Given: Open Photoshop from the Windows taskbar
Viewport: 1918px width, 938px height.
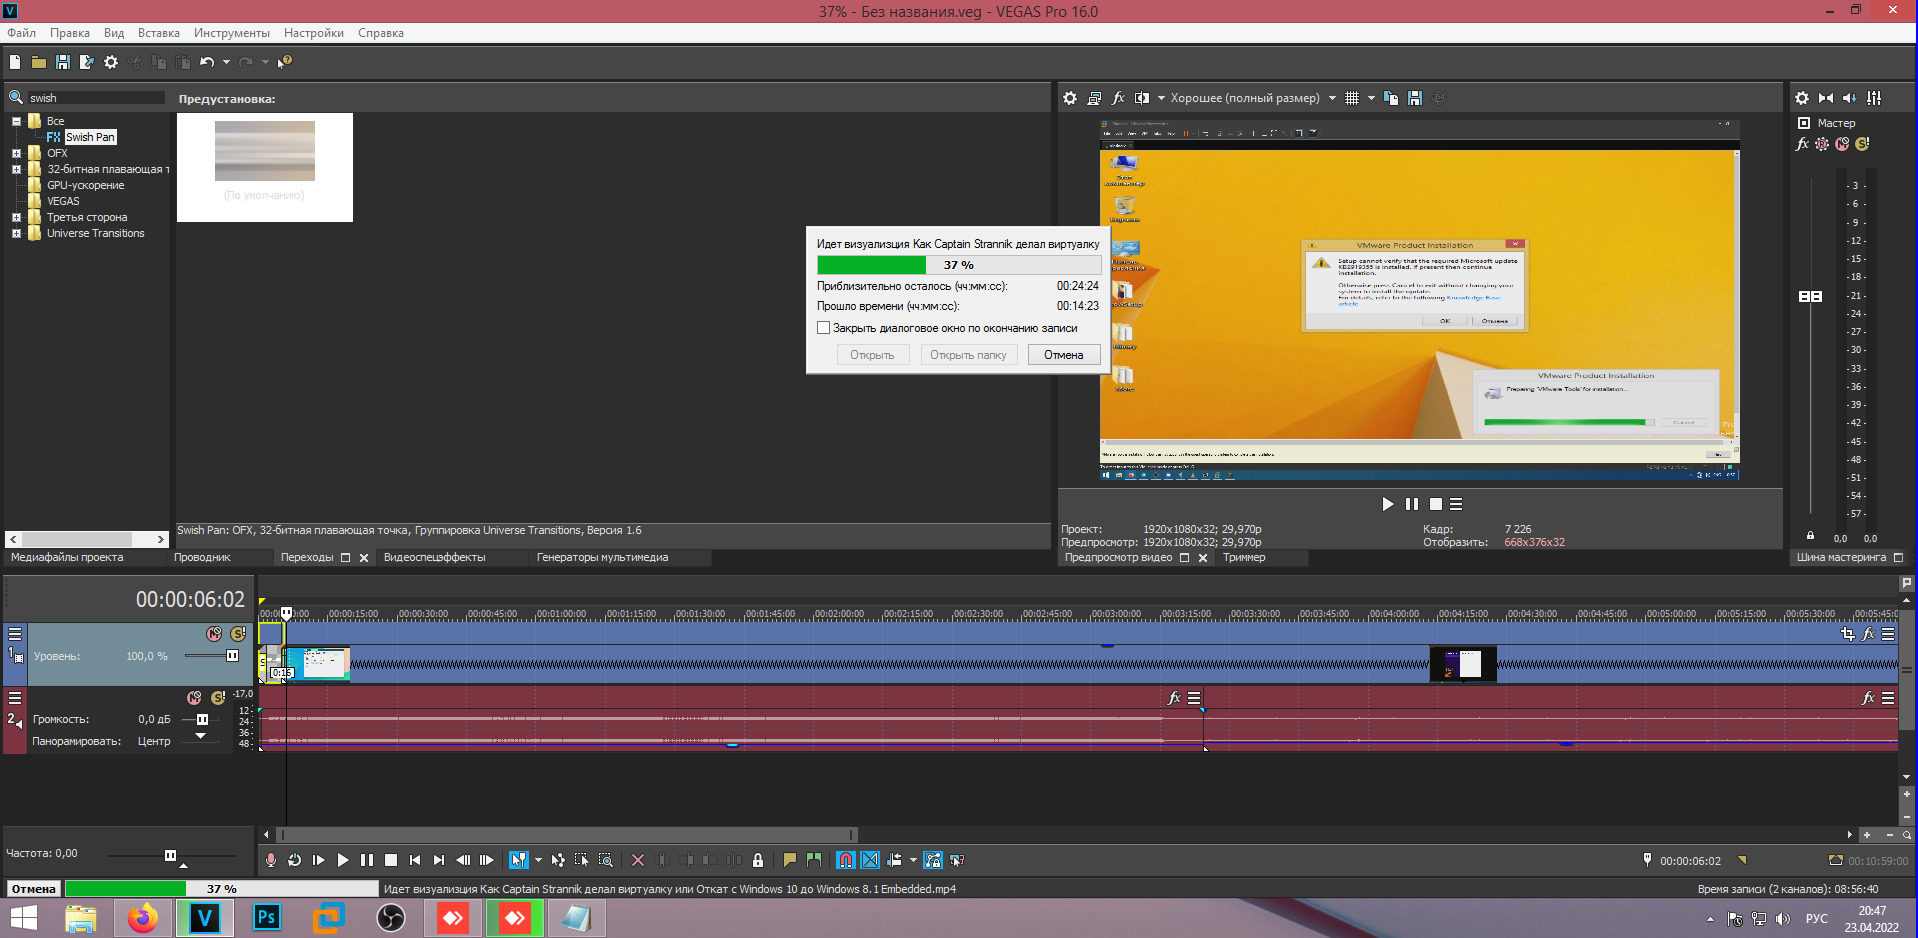Looking at the screenshot, I should (267, 917).
